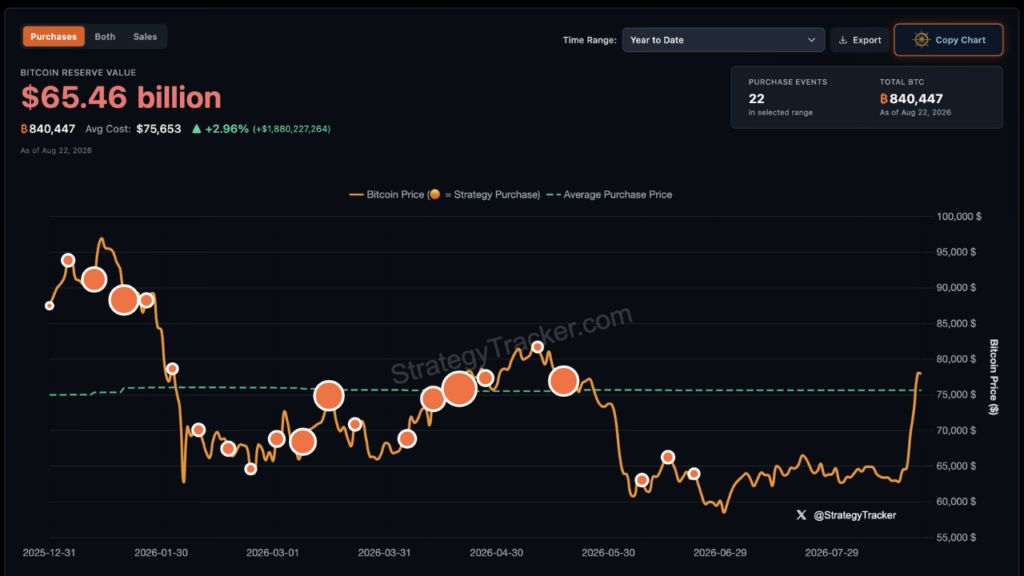1024x576 pixels.
Task: Click the Copy Chart button
Action: click(948, 40)
